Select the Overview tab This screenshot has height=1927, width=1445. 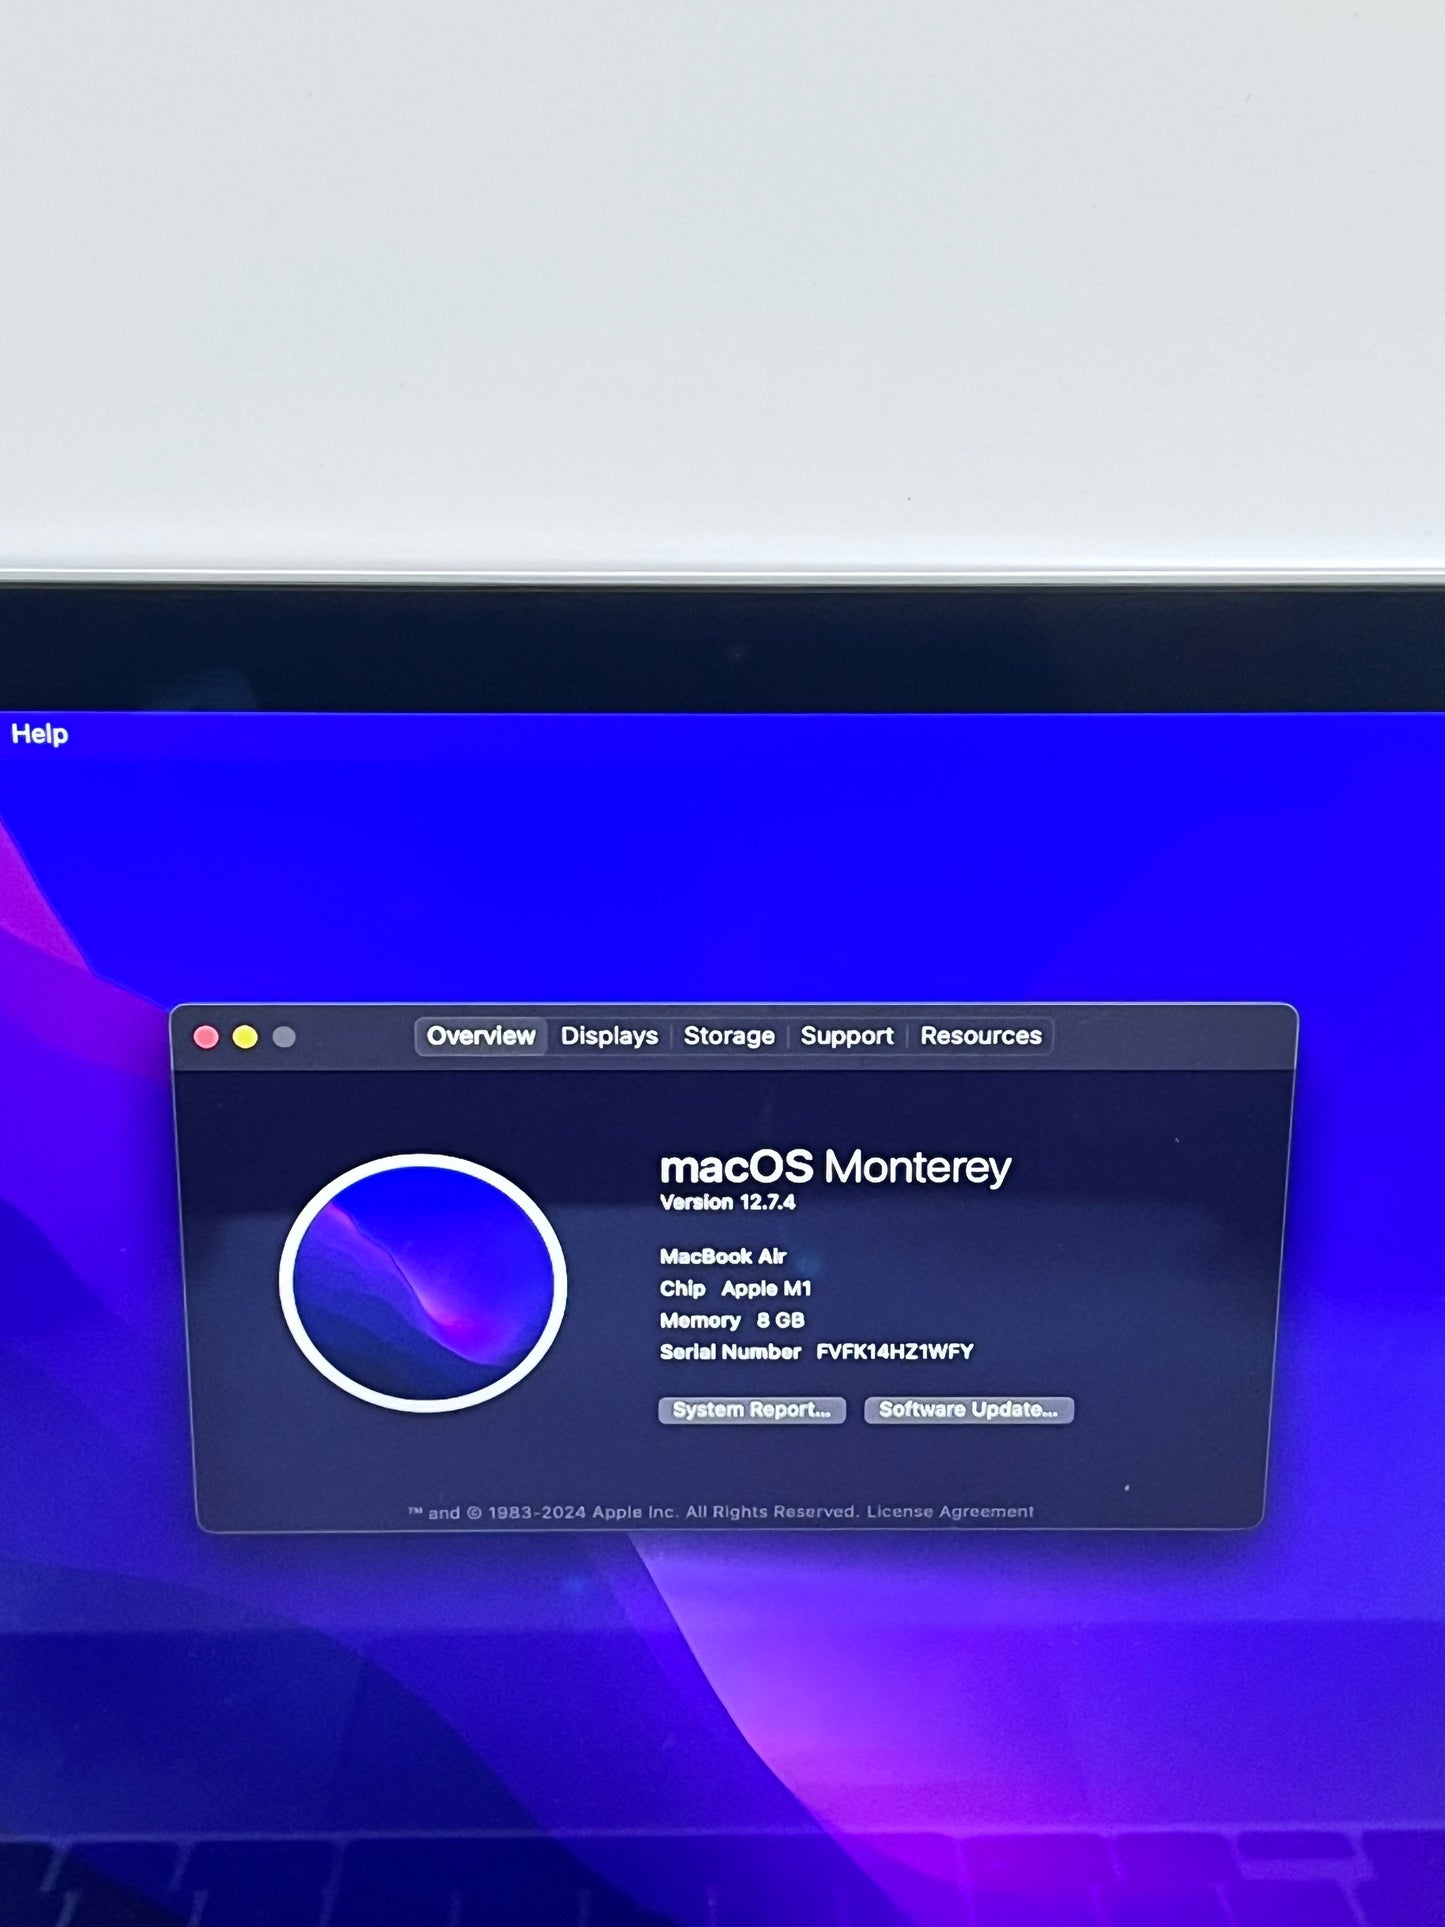pyautogui.click(x=481, y=1036)
